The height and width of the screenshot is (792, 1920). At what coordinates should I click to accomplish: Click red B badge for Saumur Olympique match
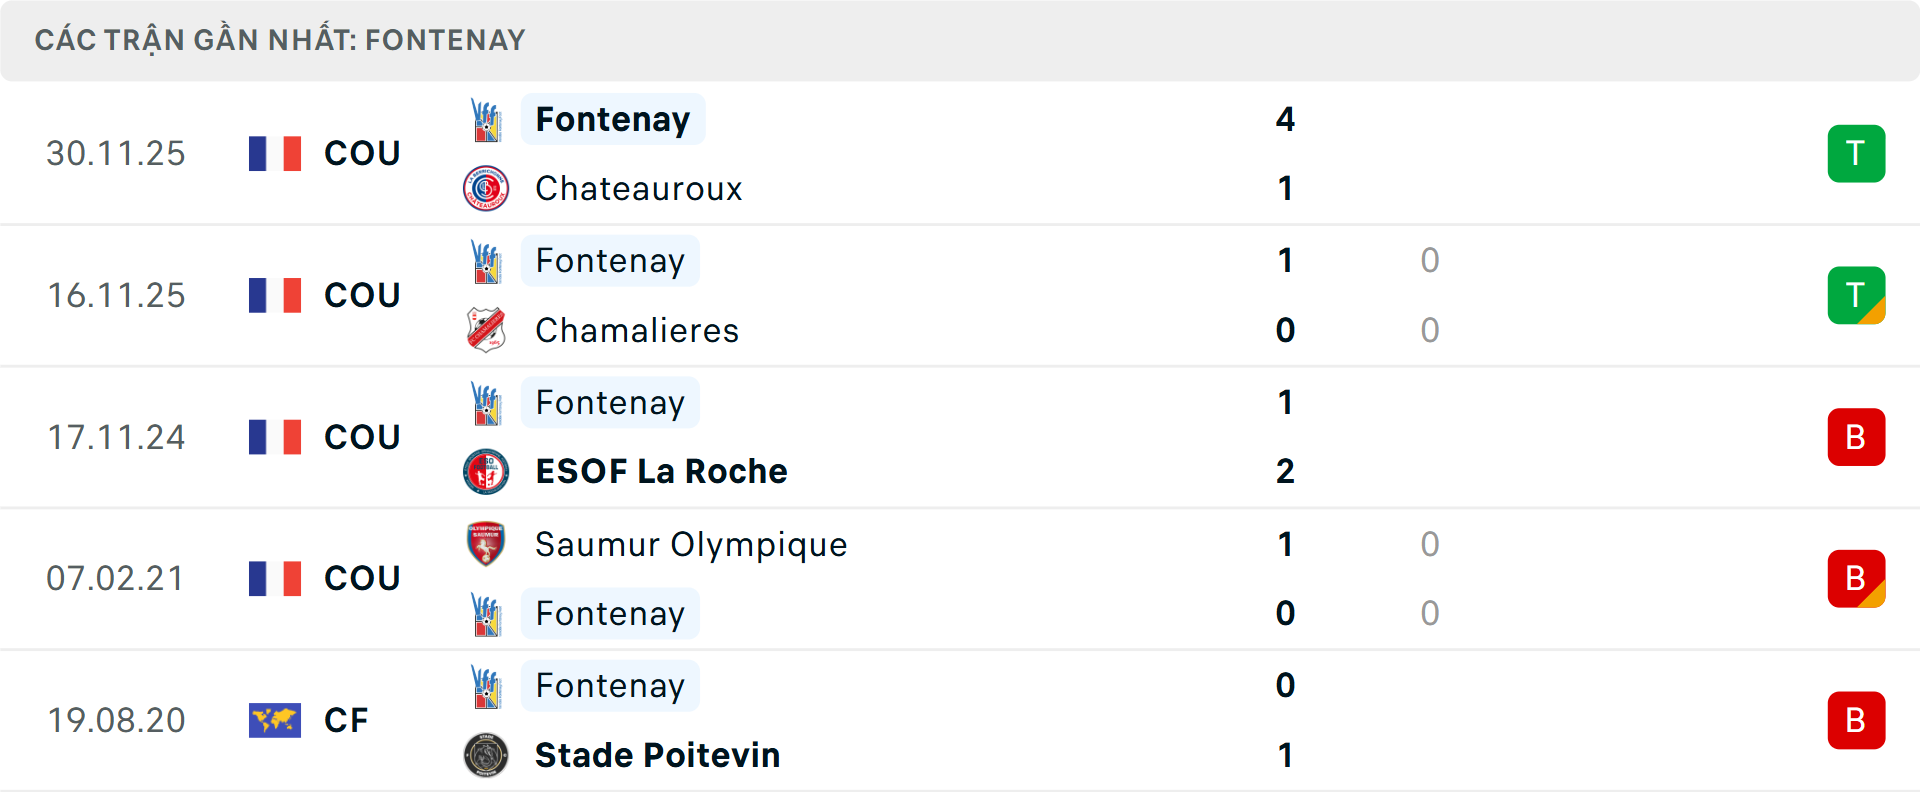coord(1856,579)
